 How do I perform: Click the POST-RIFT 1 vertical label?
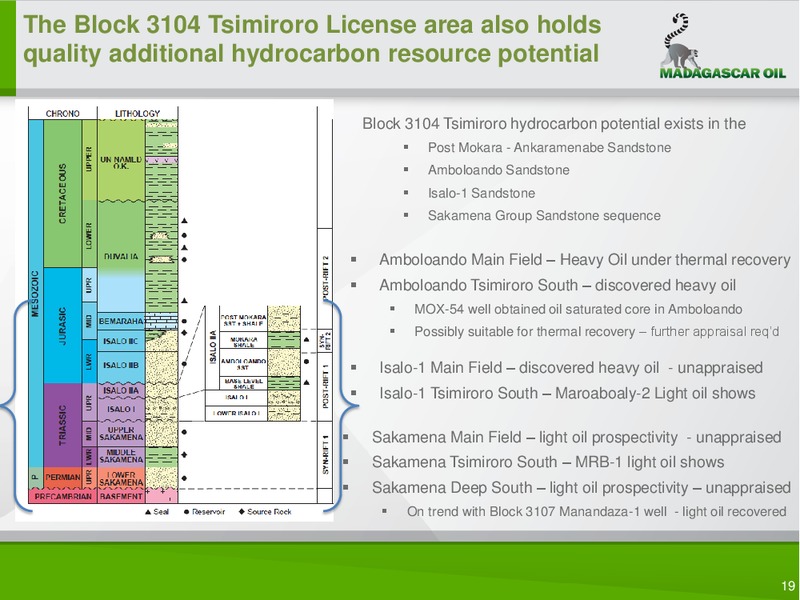pyautogui.click(x=326, y=386)
